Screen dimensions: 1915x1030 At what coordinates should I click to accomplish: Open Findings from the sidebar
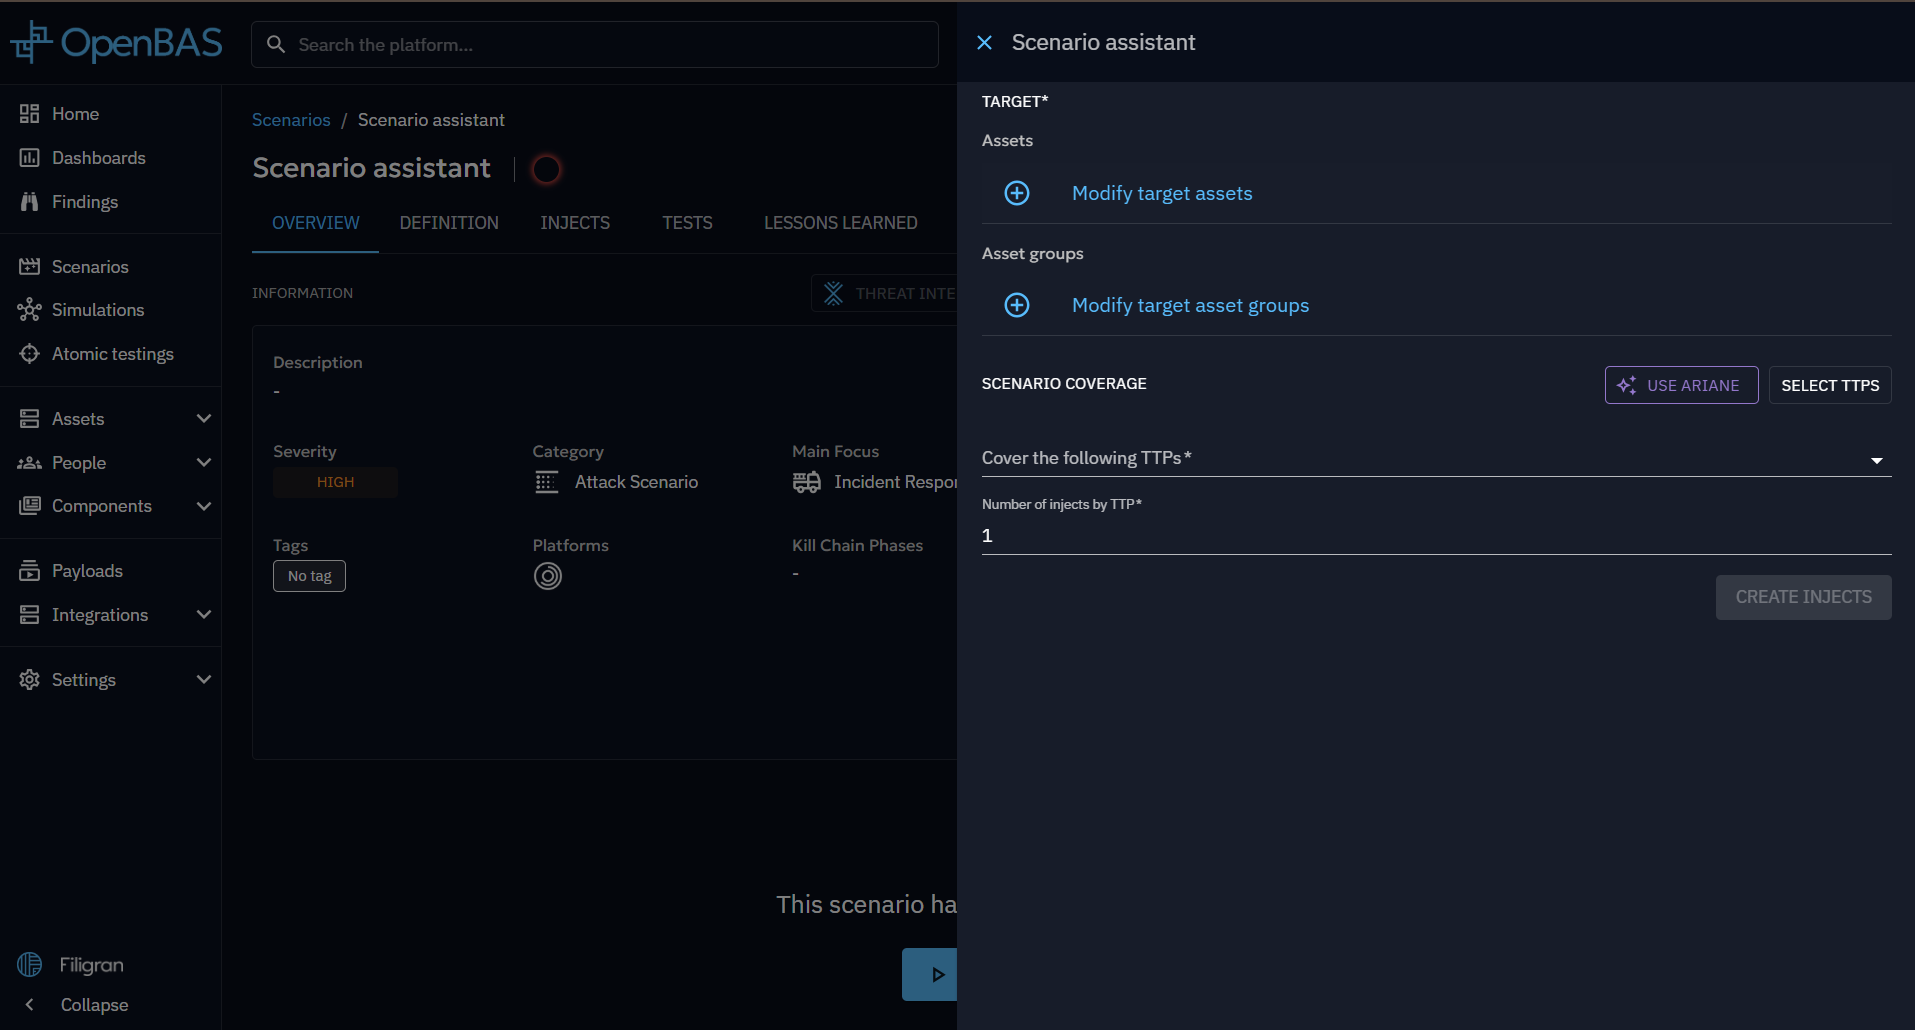click(84, 202)
